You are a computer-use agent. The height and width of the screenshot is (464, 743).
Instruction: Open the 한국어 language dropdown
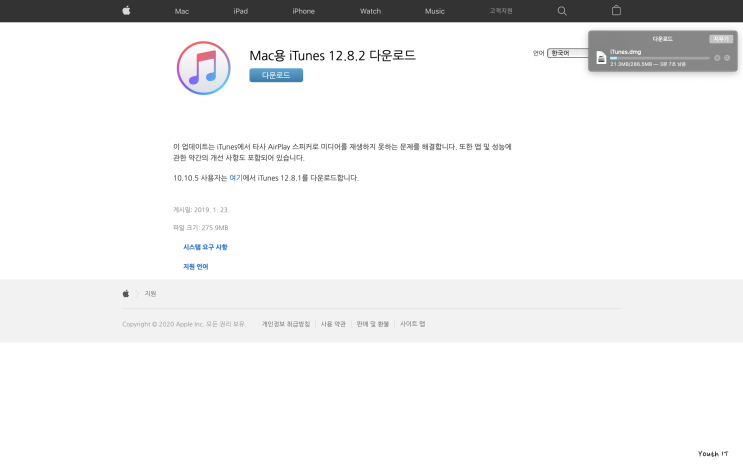coord(568,53)
